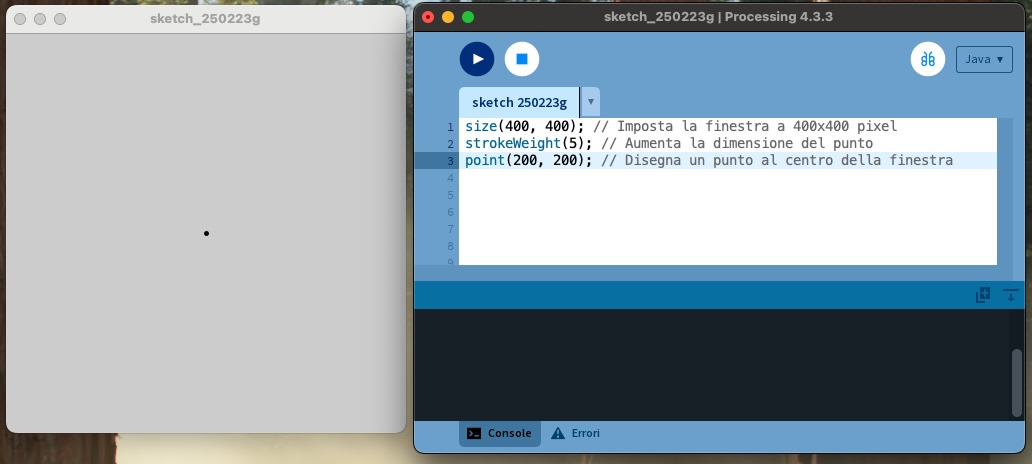Image resolution: width=1032 pixels, height=464 pixels.
Task: Click line number 1 in the gutter
Action: (x=450, y=127)
